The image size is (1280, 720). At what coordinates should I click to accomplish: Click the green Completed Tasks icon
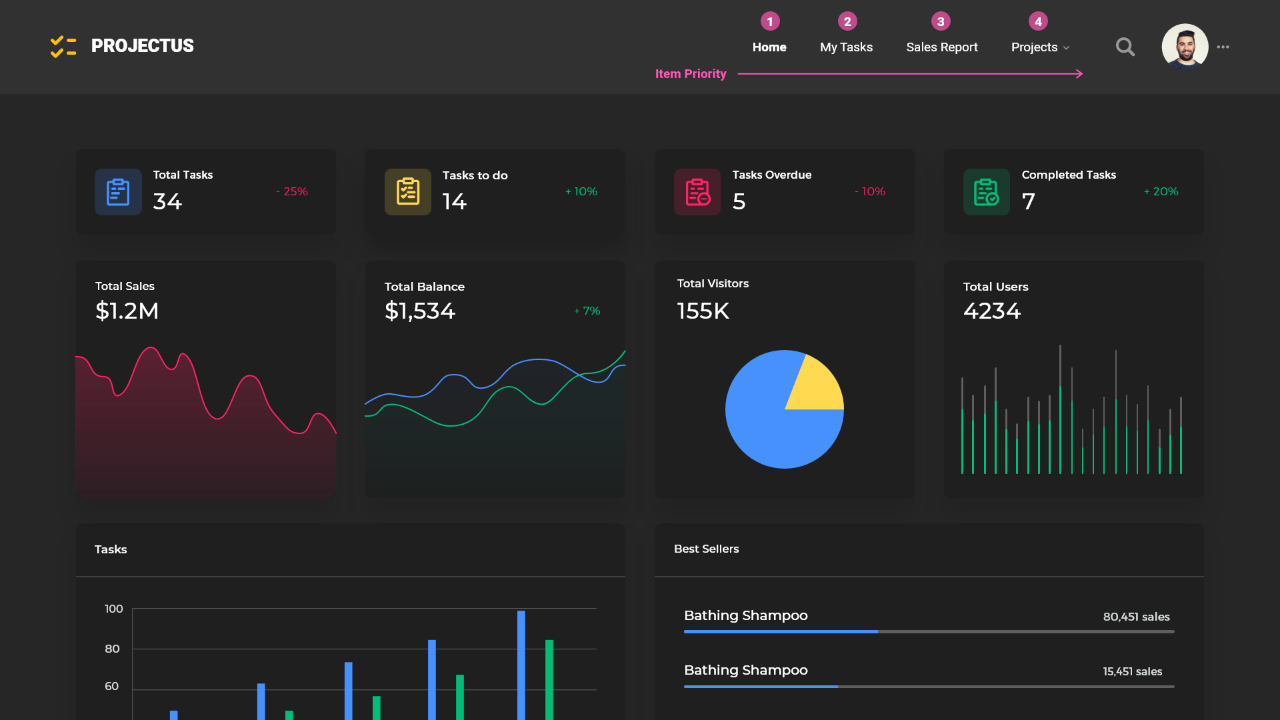pyautogui.click(x=986, y=192)
